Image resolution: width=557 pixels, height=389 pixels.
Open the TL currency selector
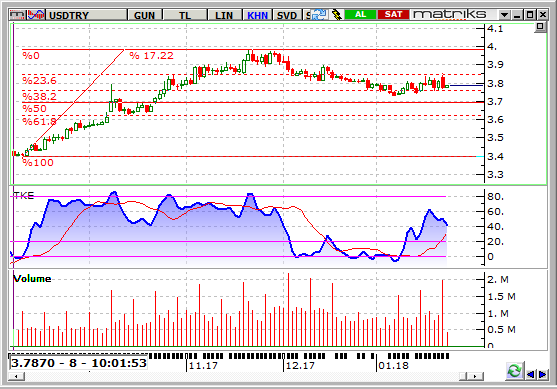coord(185,15)
